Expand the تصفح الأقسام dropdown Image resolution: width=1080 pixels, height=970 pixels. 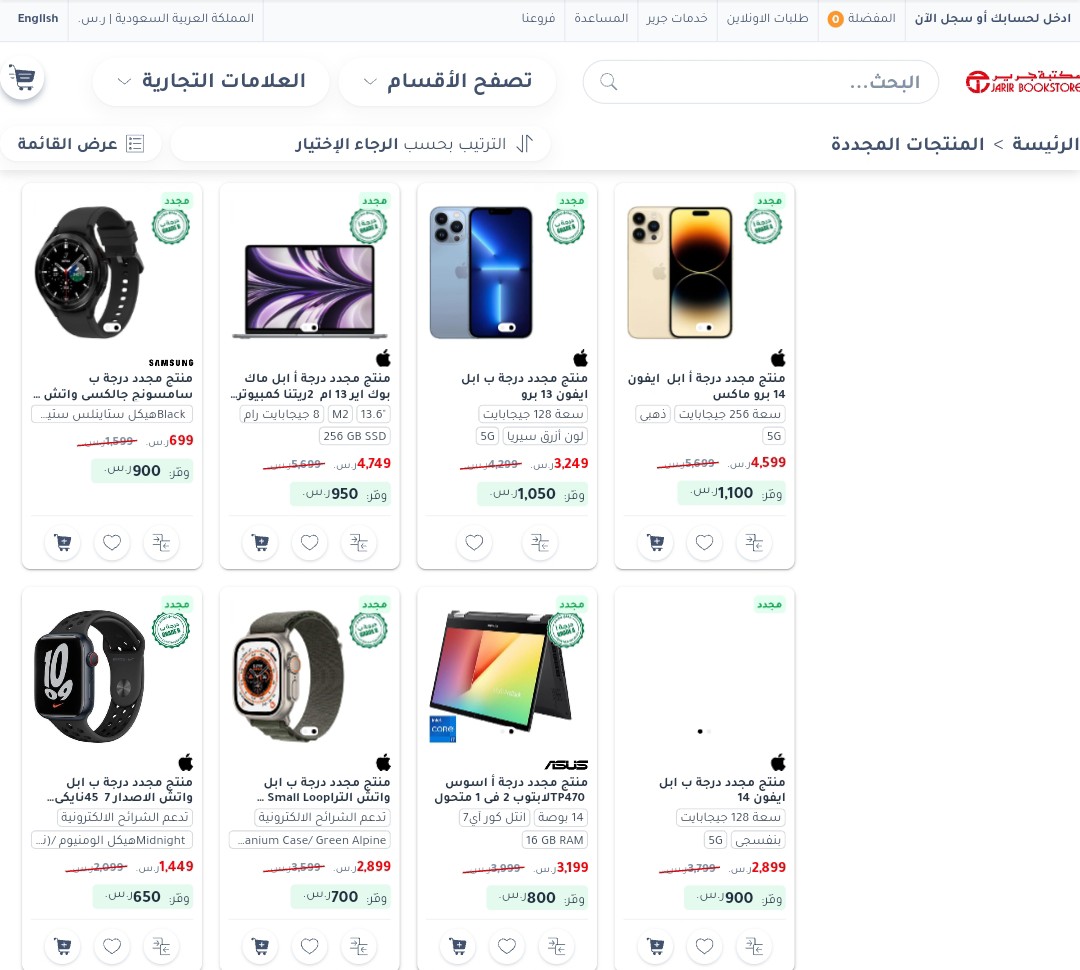(448, 81)
